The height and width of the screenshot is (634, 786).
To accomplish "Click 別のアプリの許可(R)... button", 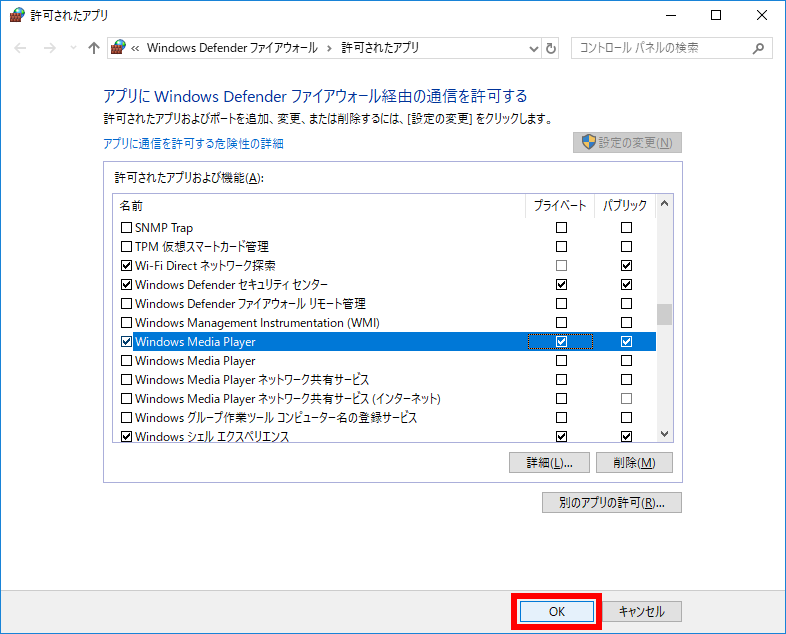I will 612,503.
